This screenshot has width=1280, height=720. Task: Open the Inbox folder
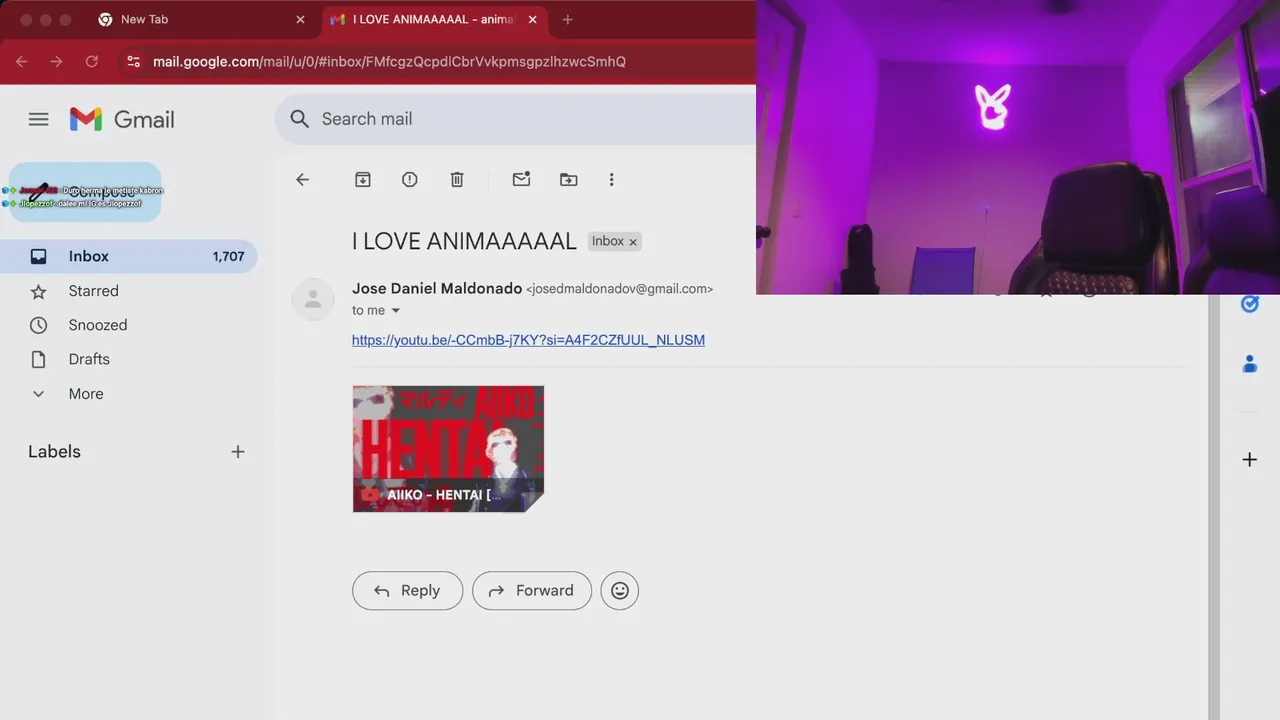129,256
